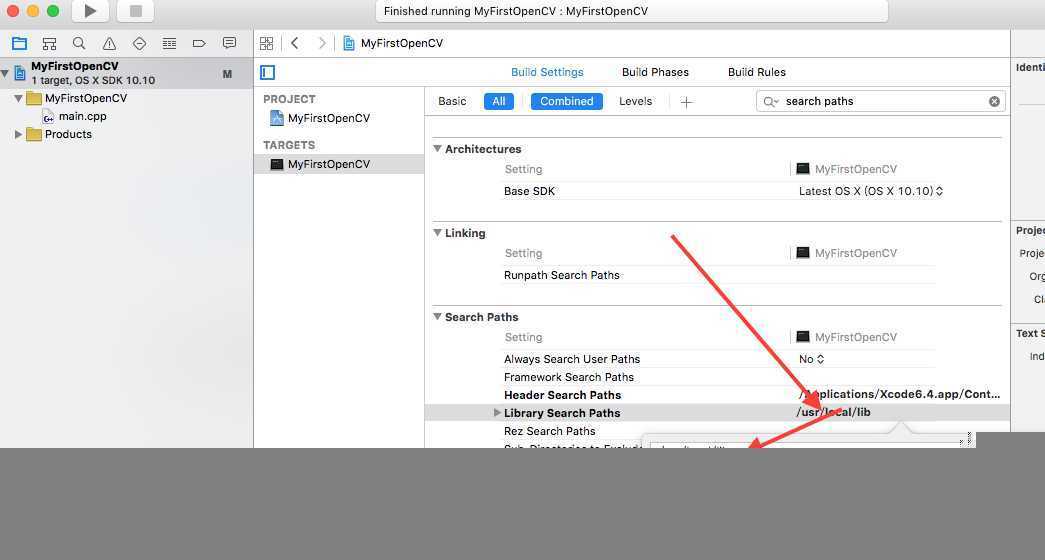This screenshot has width=1045, height=560.
Task: Collapse the Search Paths section
Action: click(438, 317)
